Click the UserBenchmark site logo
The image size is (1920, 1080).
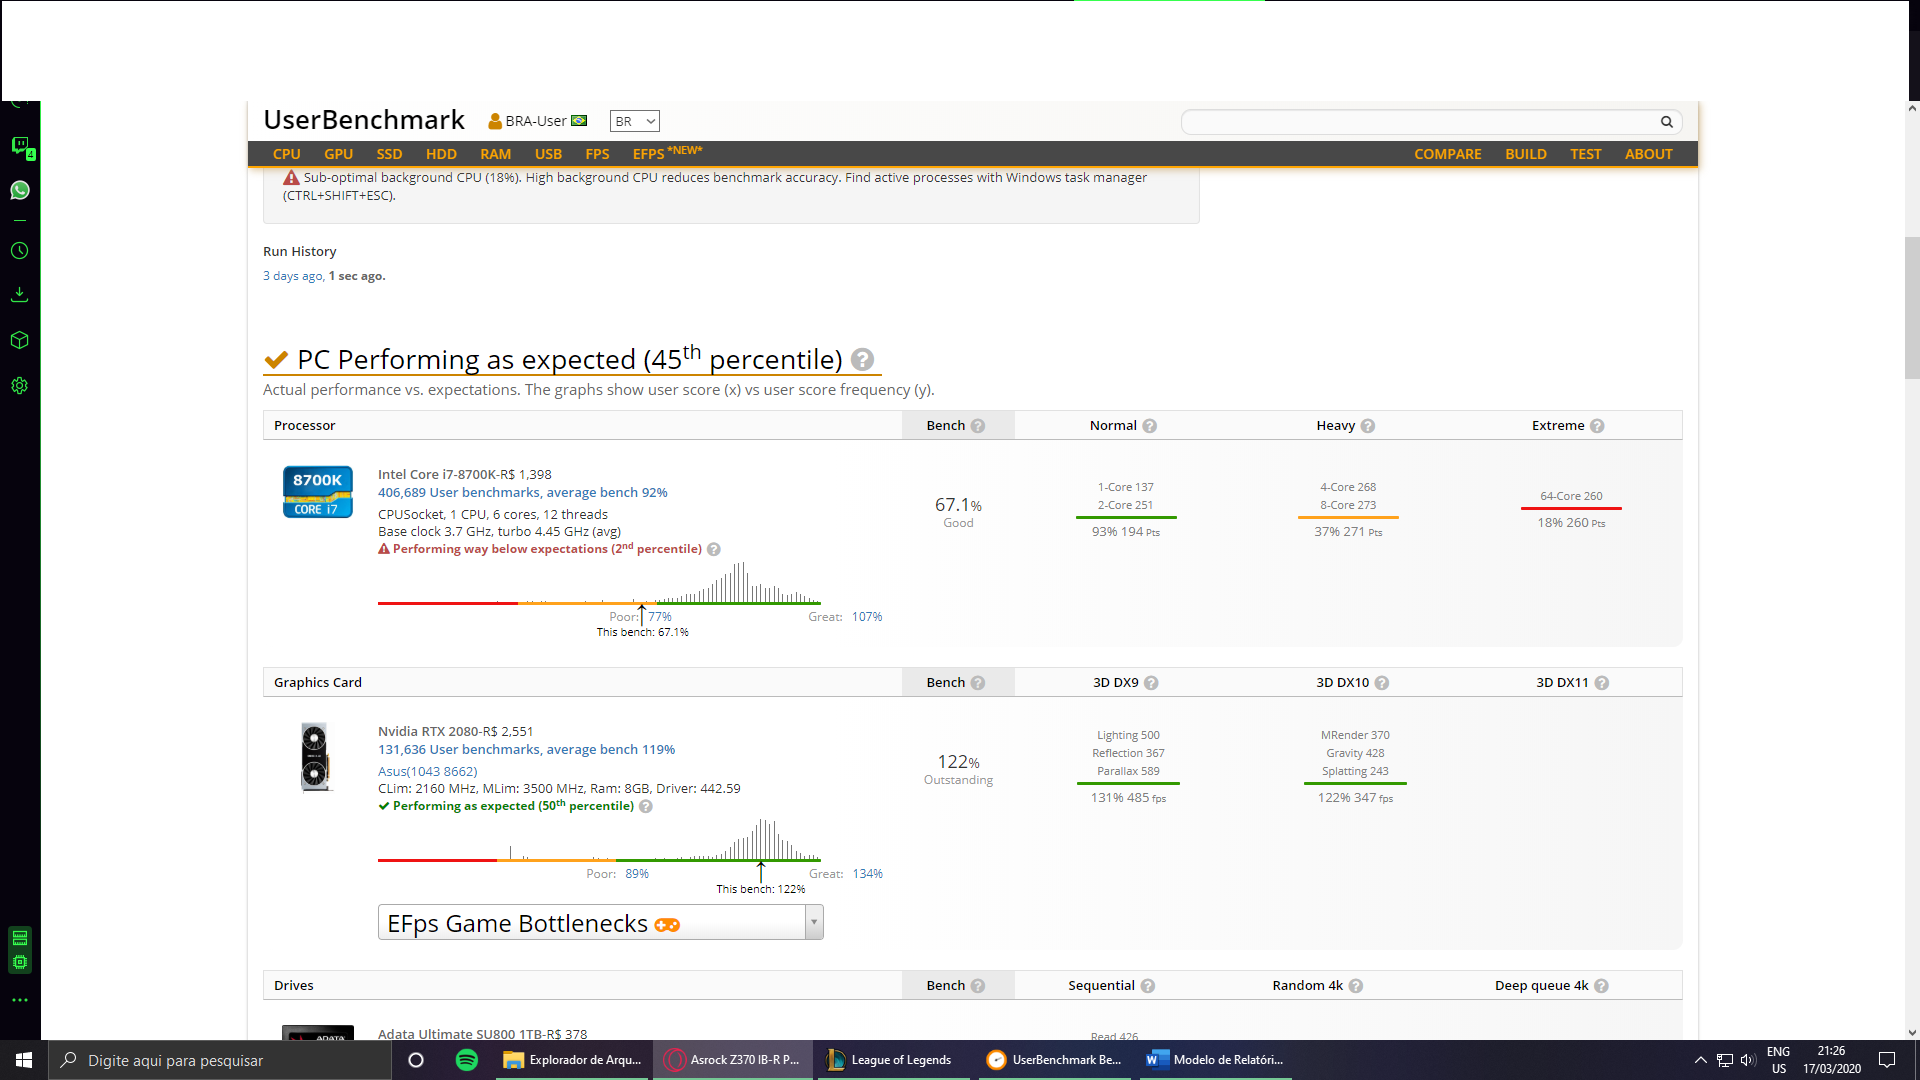[364, 120]
